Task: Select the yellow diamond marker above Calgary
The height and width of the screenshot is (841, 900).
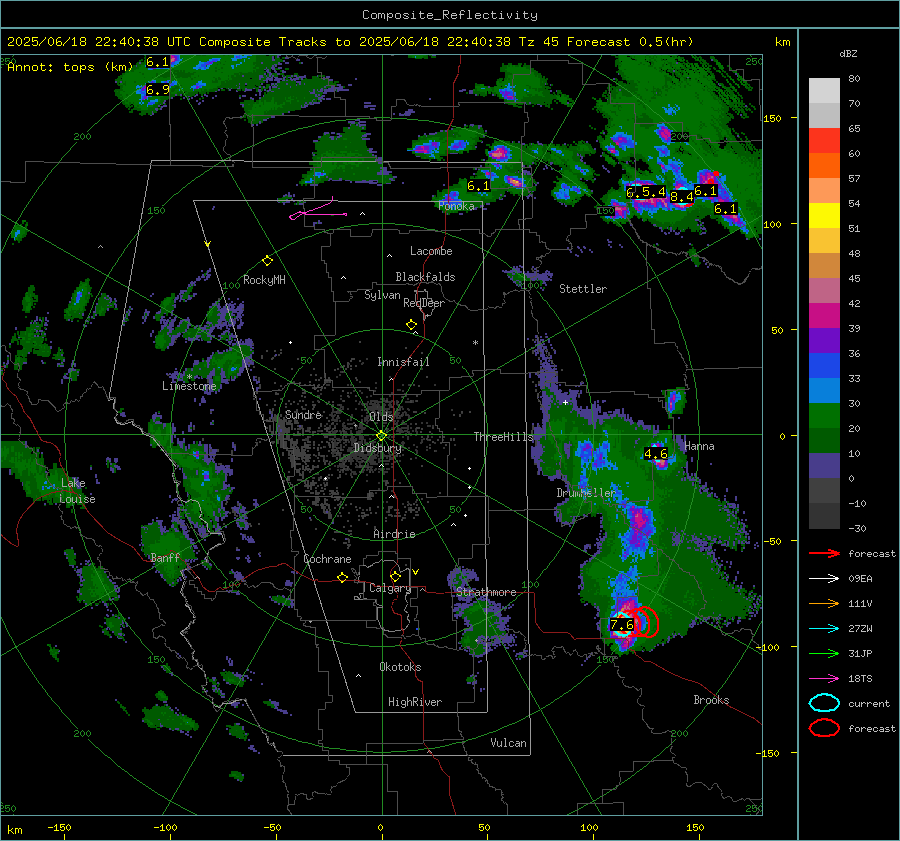Action: pyautogui.click(x=395, y=576)
